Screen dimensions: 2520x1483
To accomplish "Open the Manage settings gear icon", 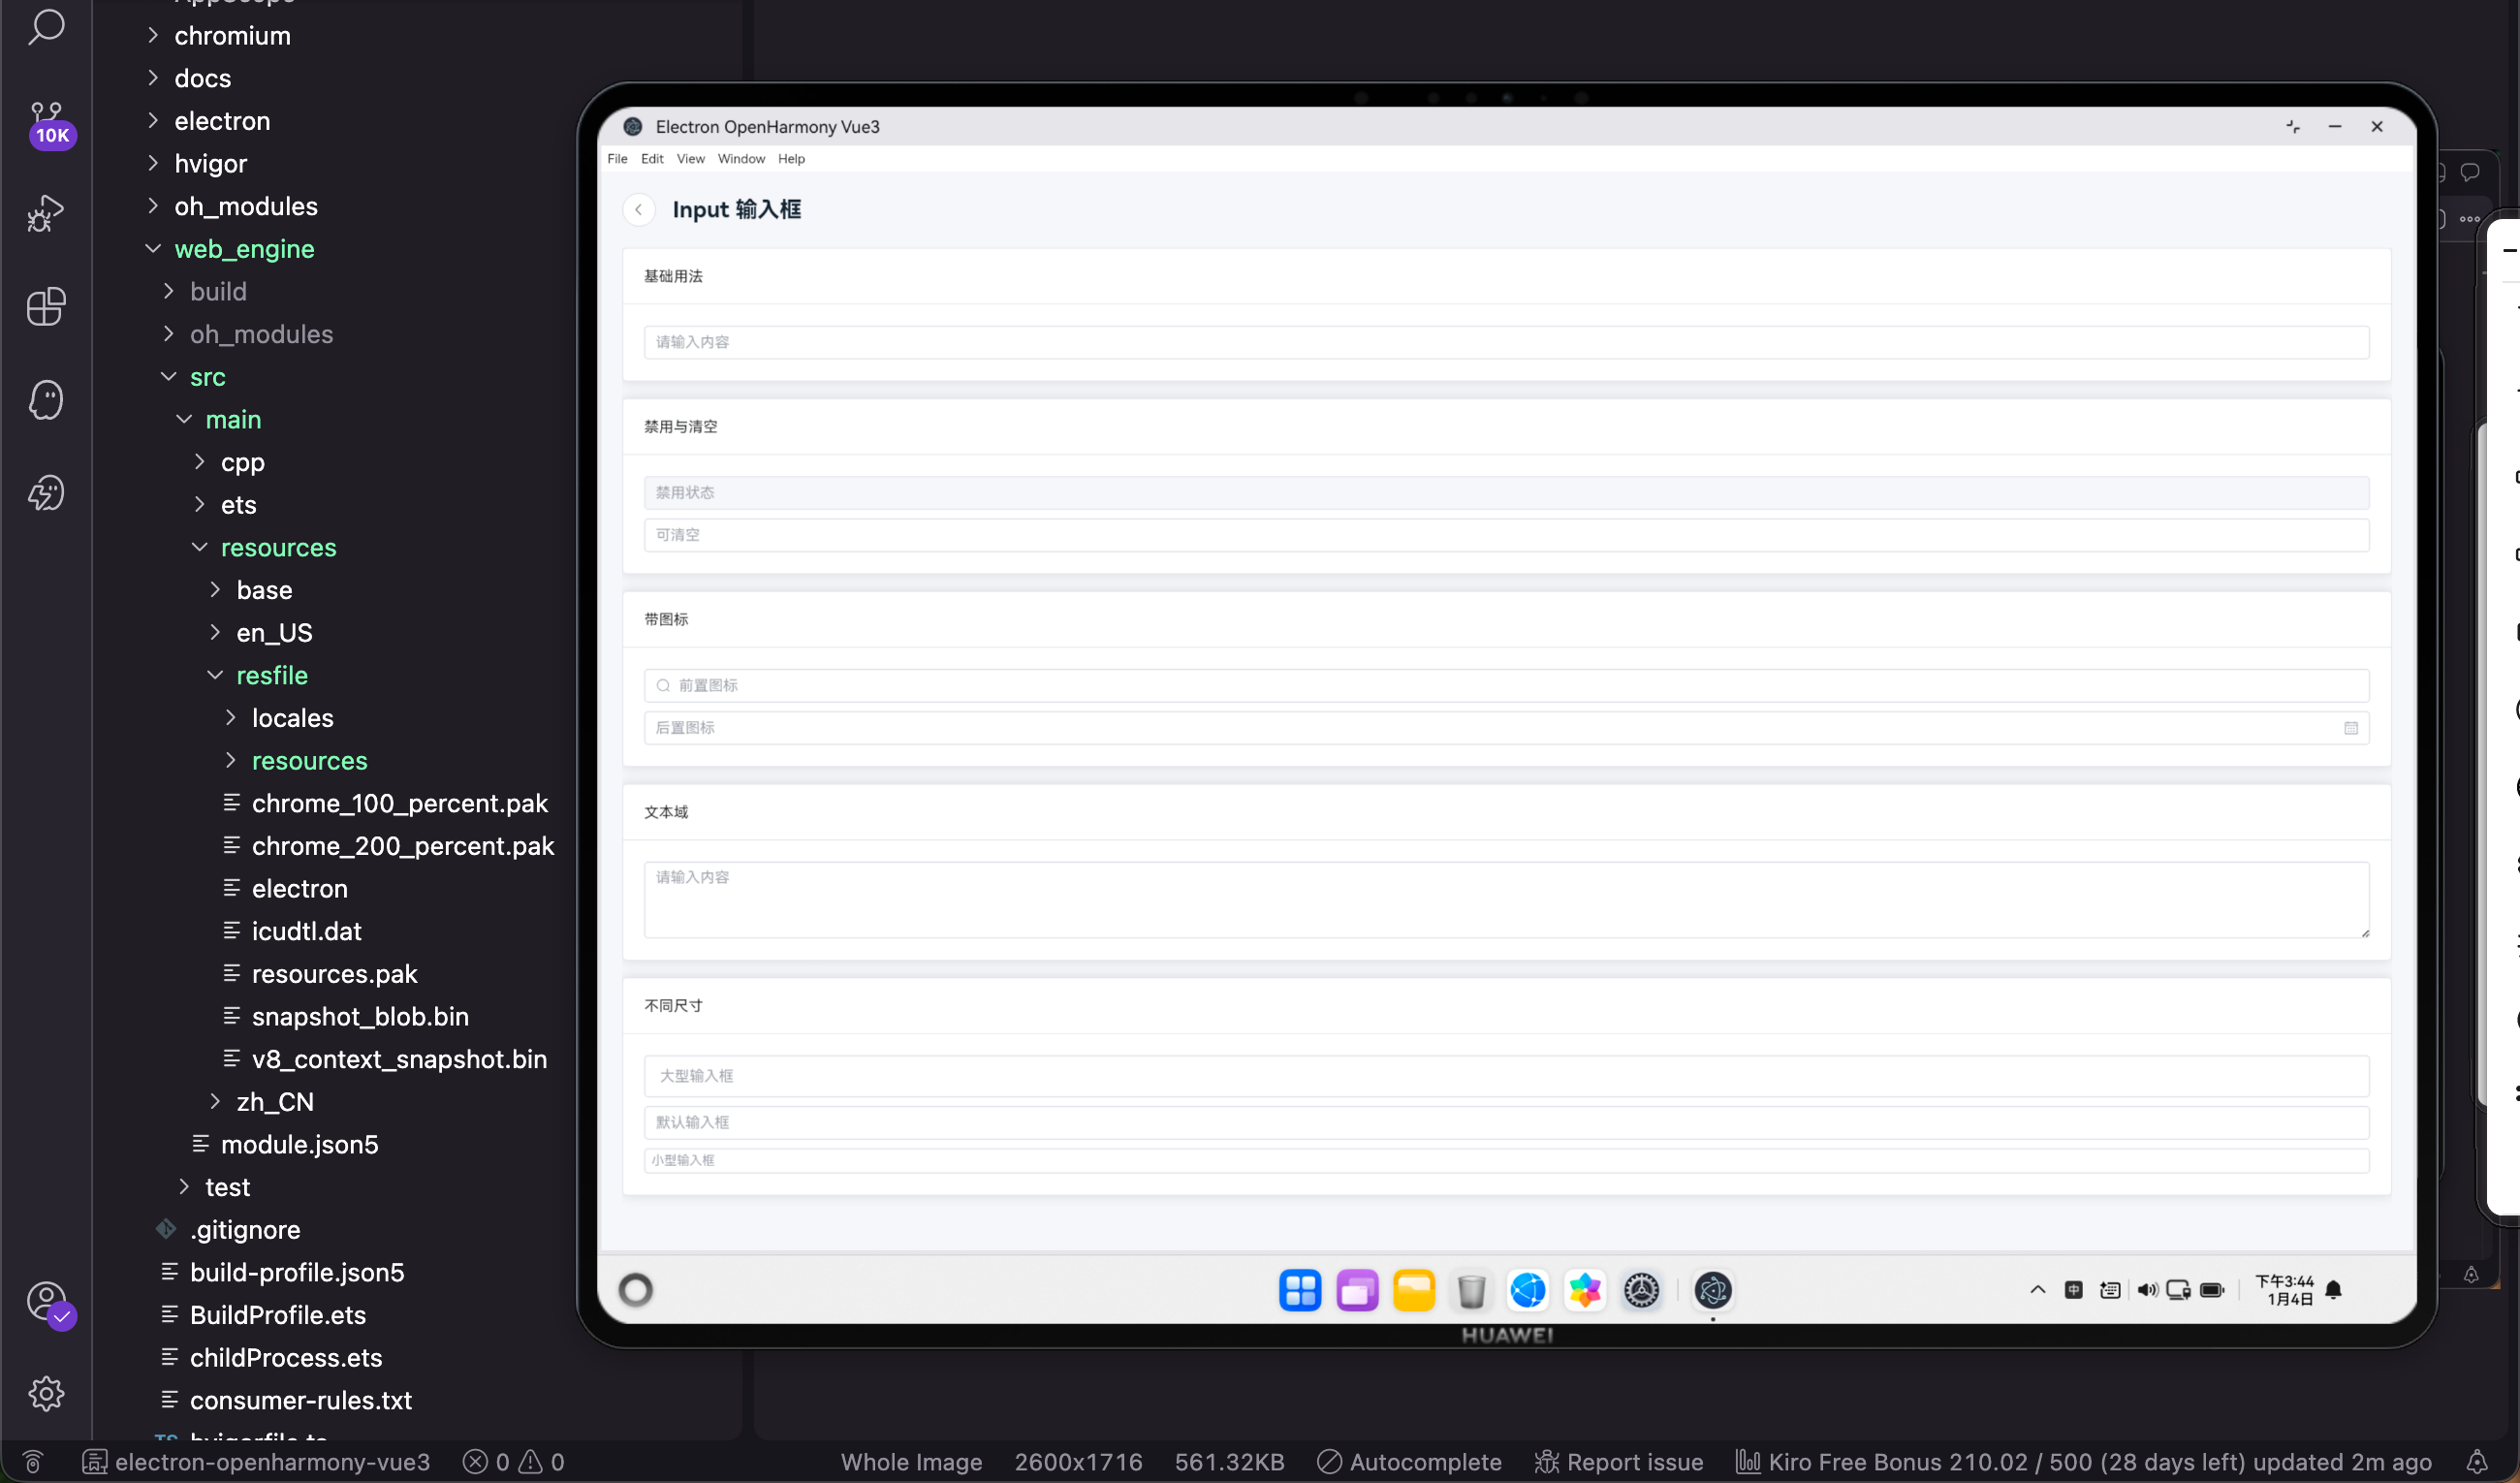I will click(x=46, y=1393).
